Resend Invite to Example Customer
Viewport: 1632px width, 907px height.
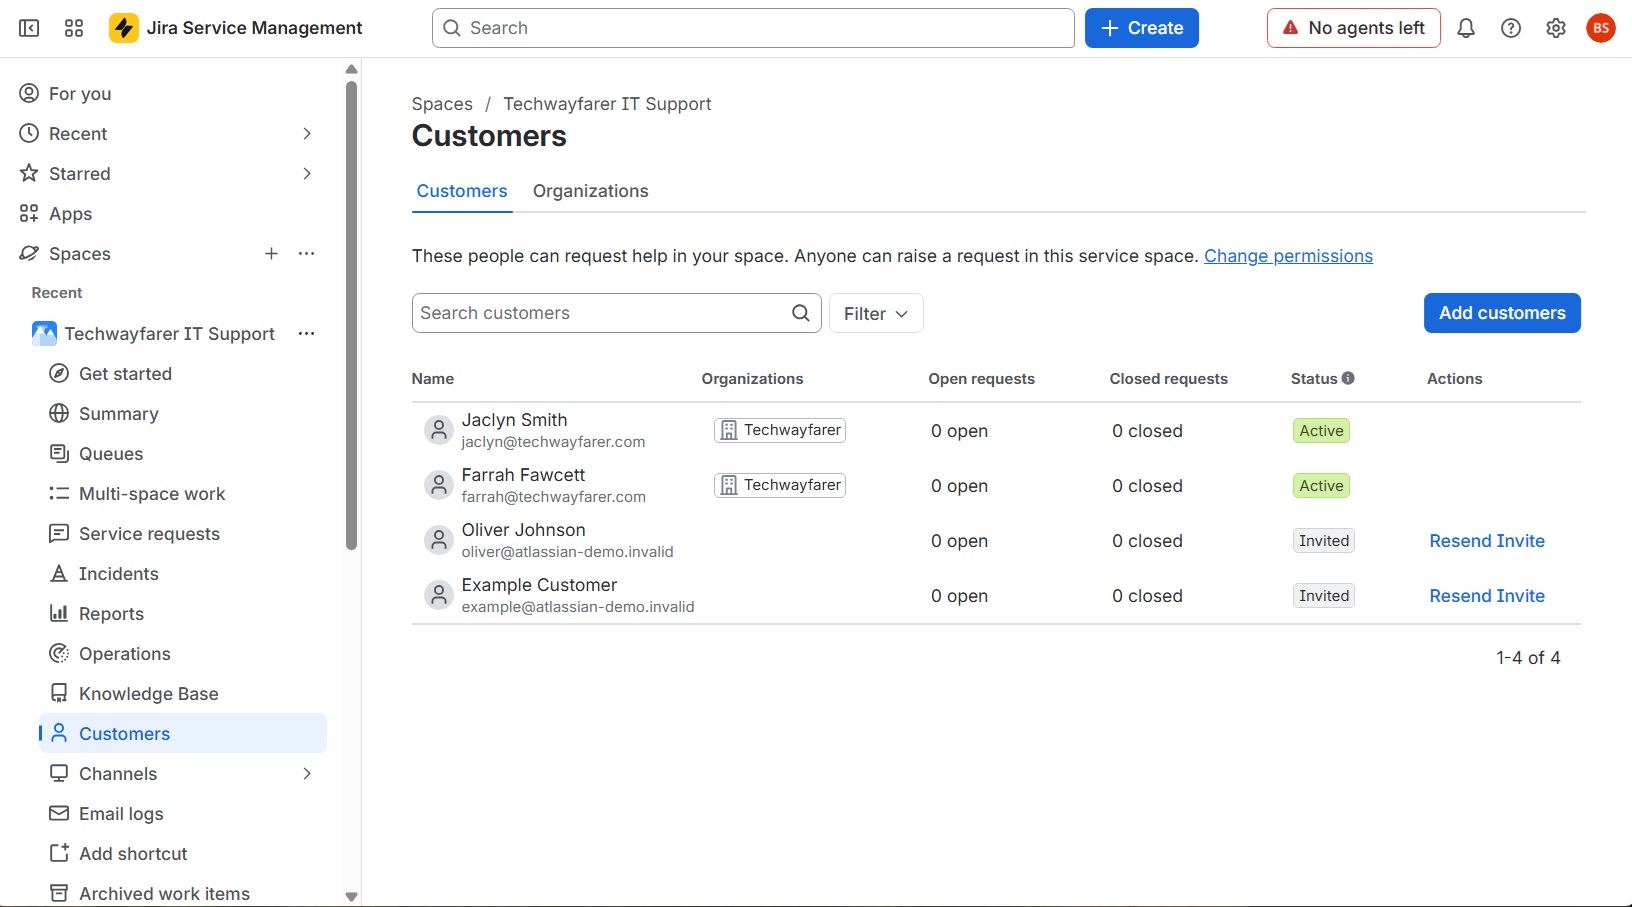coord(1487,596)
